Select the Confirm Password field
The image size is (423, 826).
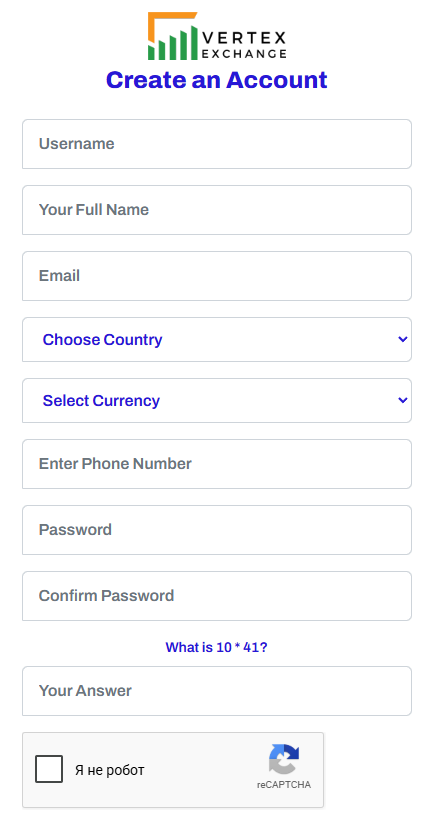point(217,596)
